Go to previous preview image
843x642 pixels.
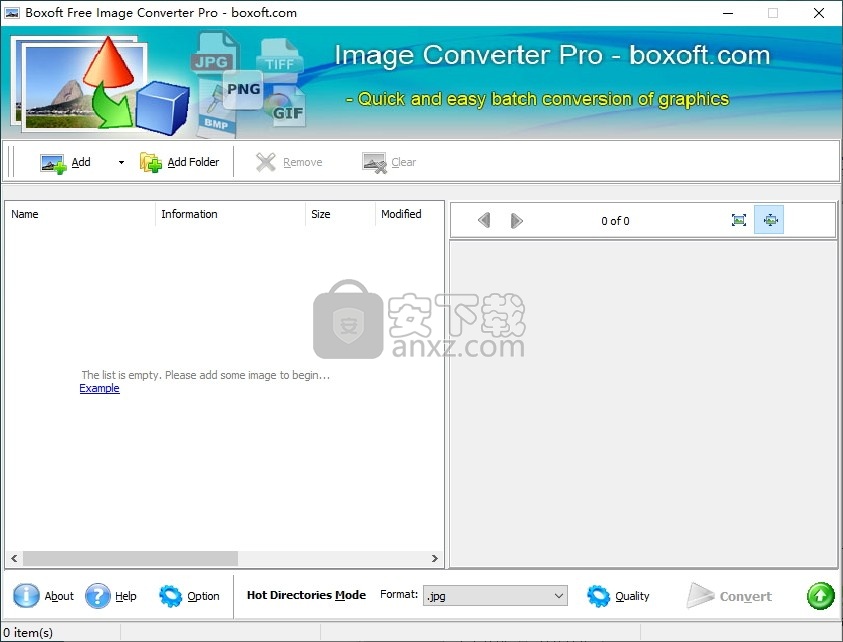tap(484, 220)
